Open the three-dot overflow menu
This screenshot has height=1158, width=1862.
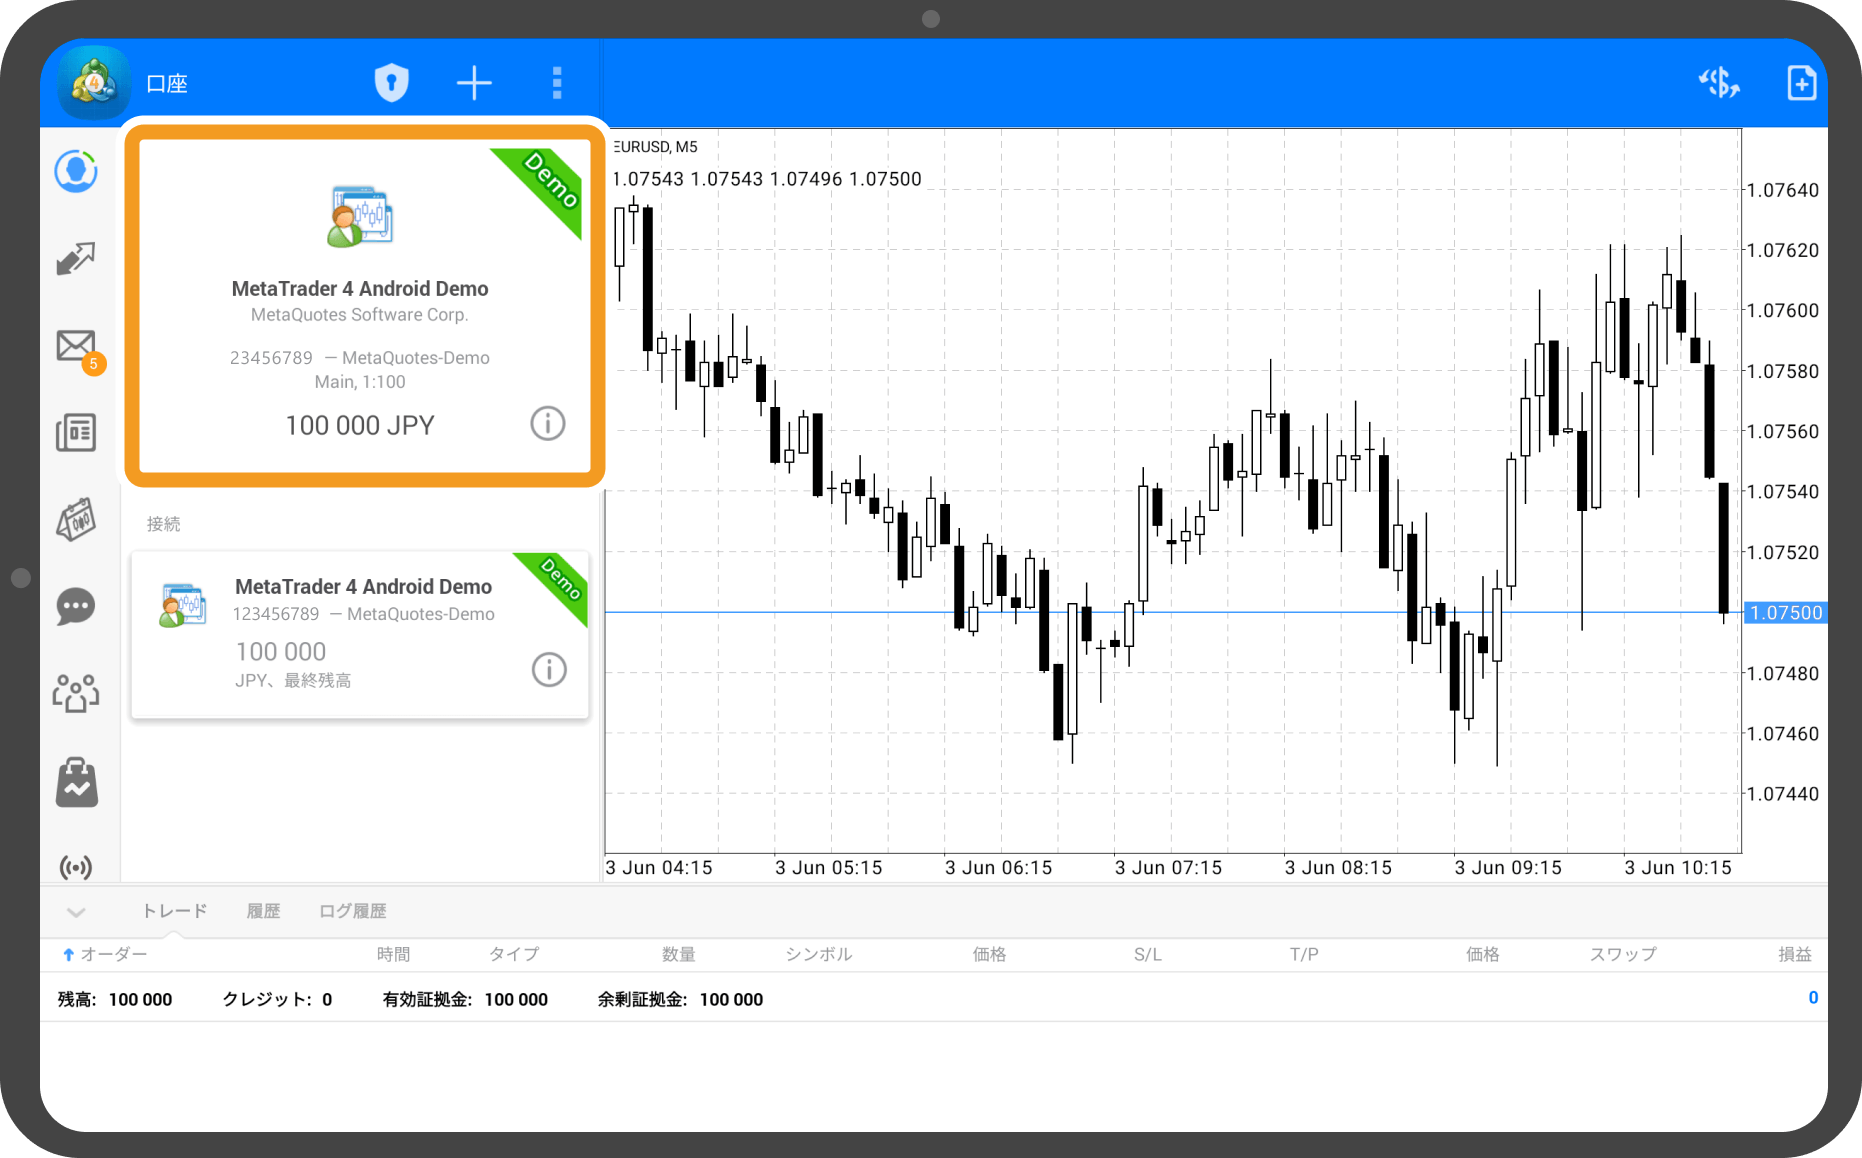[557, 83]
